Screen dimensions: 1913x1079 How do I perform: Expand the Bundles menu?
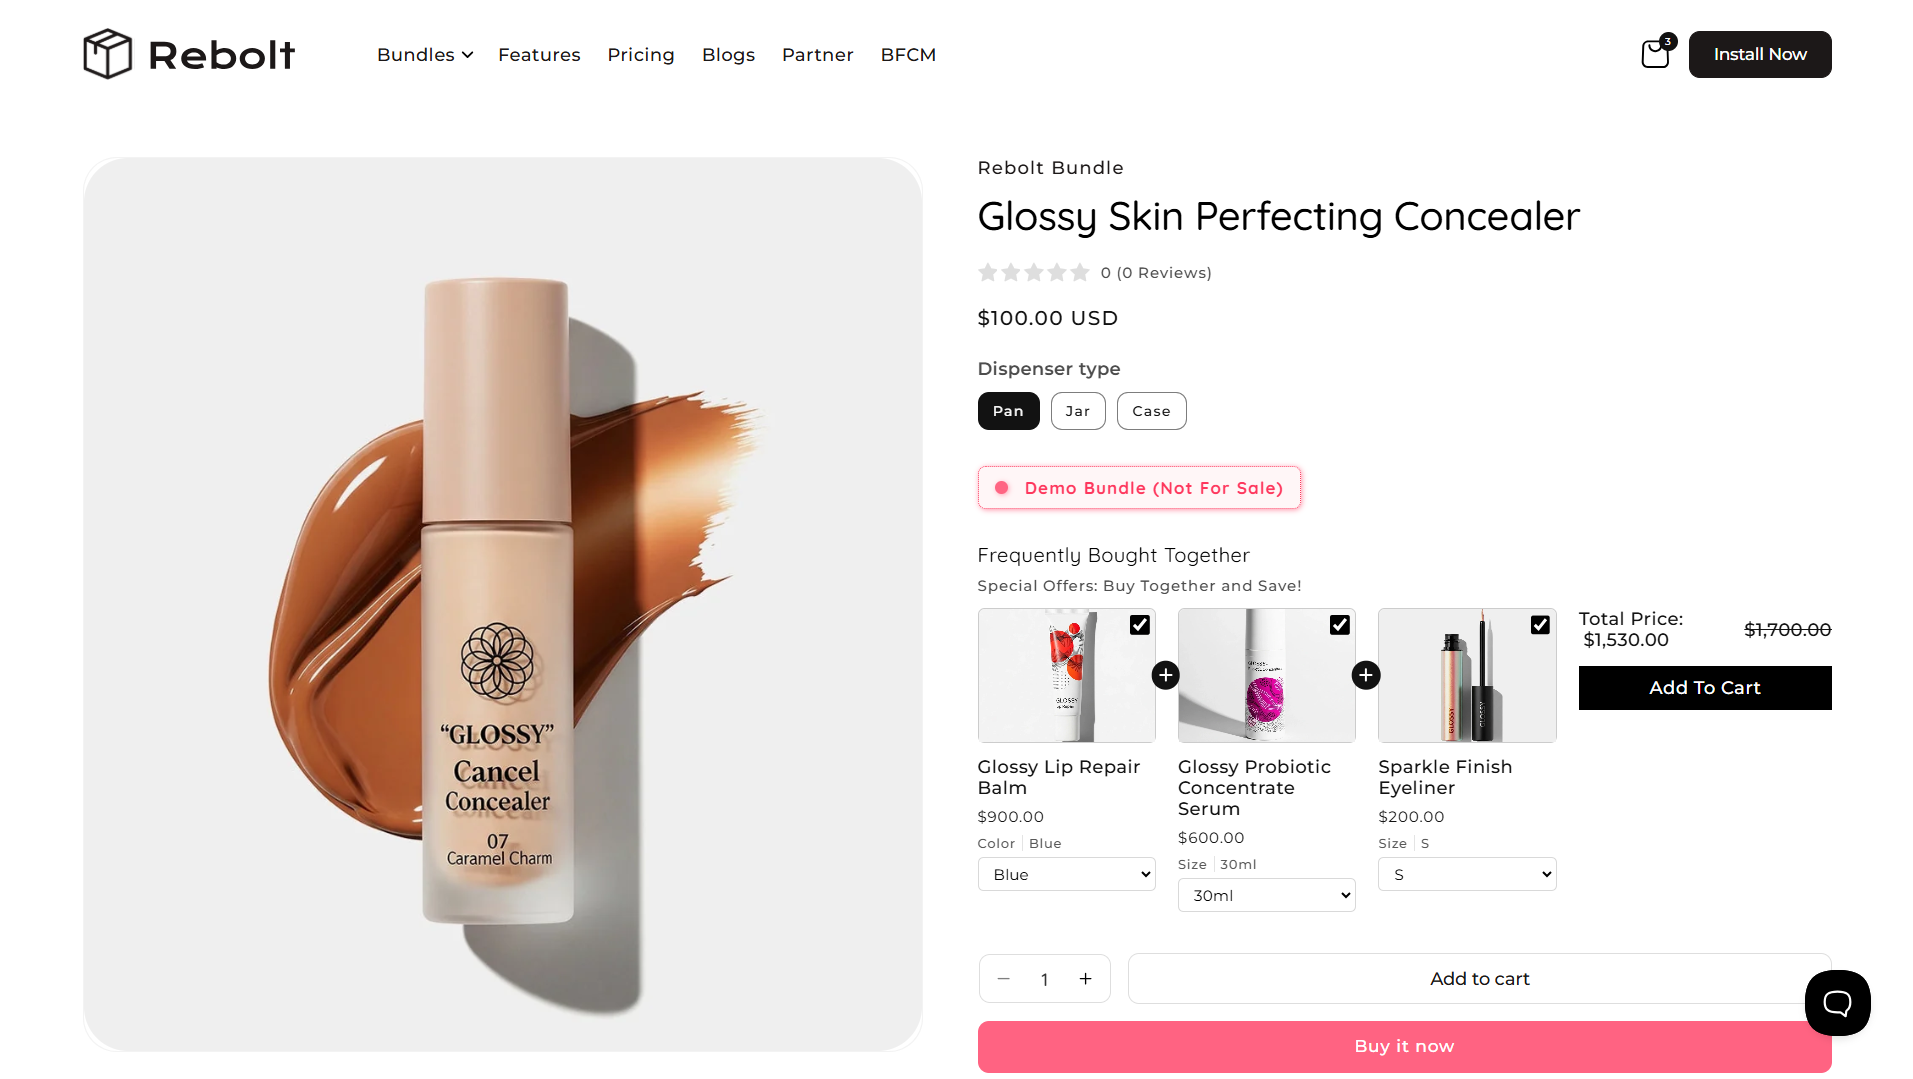(425, 54)
